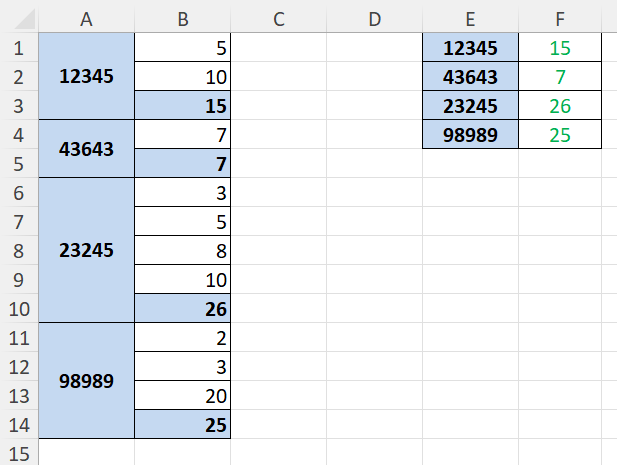Screen dimensions: 617x465
Task: Click green value 15 in cell F1
Action: (x=560, y=47)
